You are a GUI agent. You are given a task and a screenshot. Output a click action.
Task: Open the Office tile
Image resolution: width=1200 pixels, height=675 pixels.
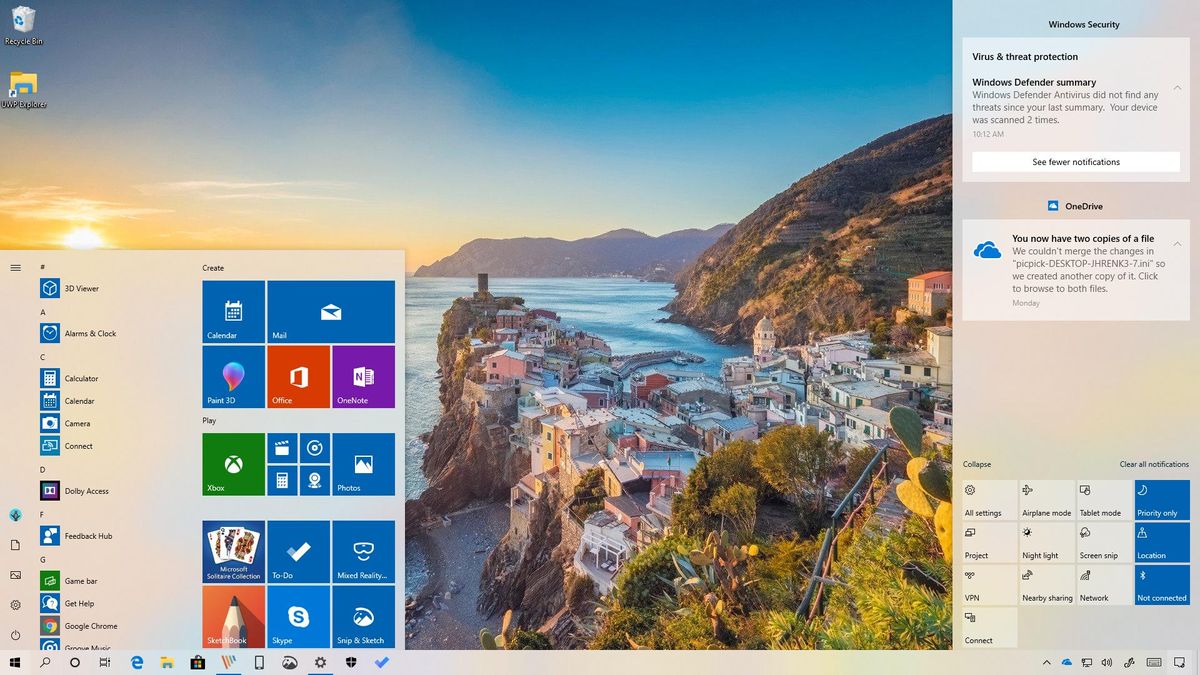click(298, 377)
